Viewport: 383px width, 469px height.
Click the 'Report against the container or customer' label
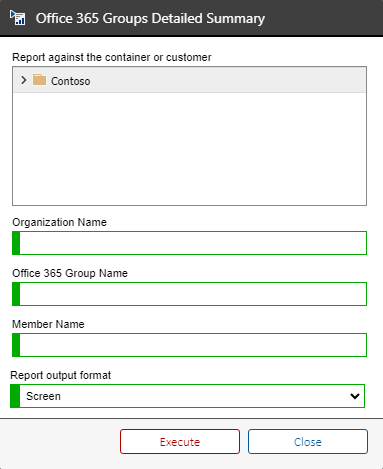[x=112, y=57]
